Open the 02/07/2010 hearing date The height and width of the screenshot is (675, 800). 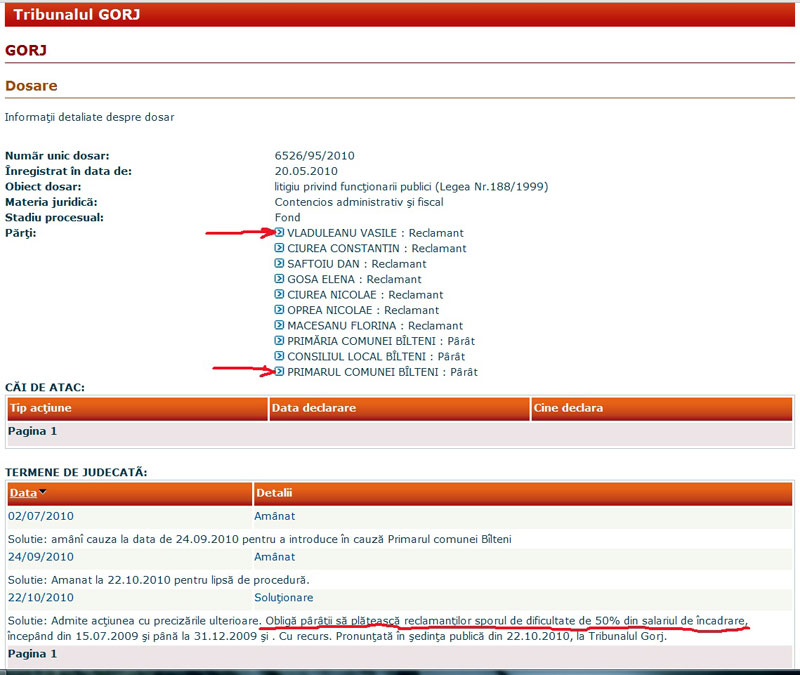(x=41, y=516)
